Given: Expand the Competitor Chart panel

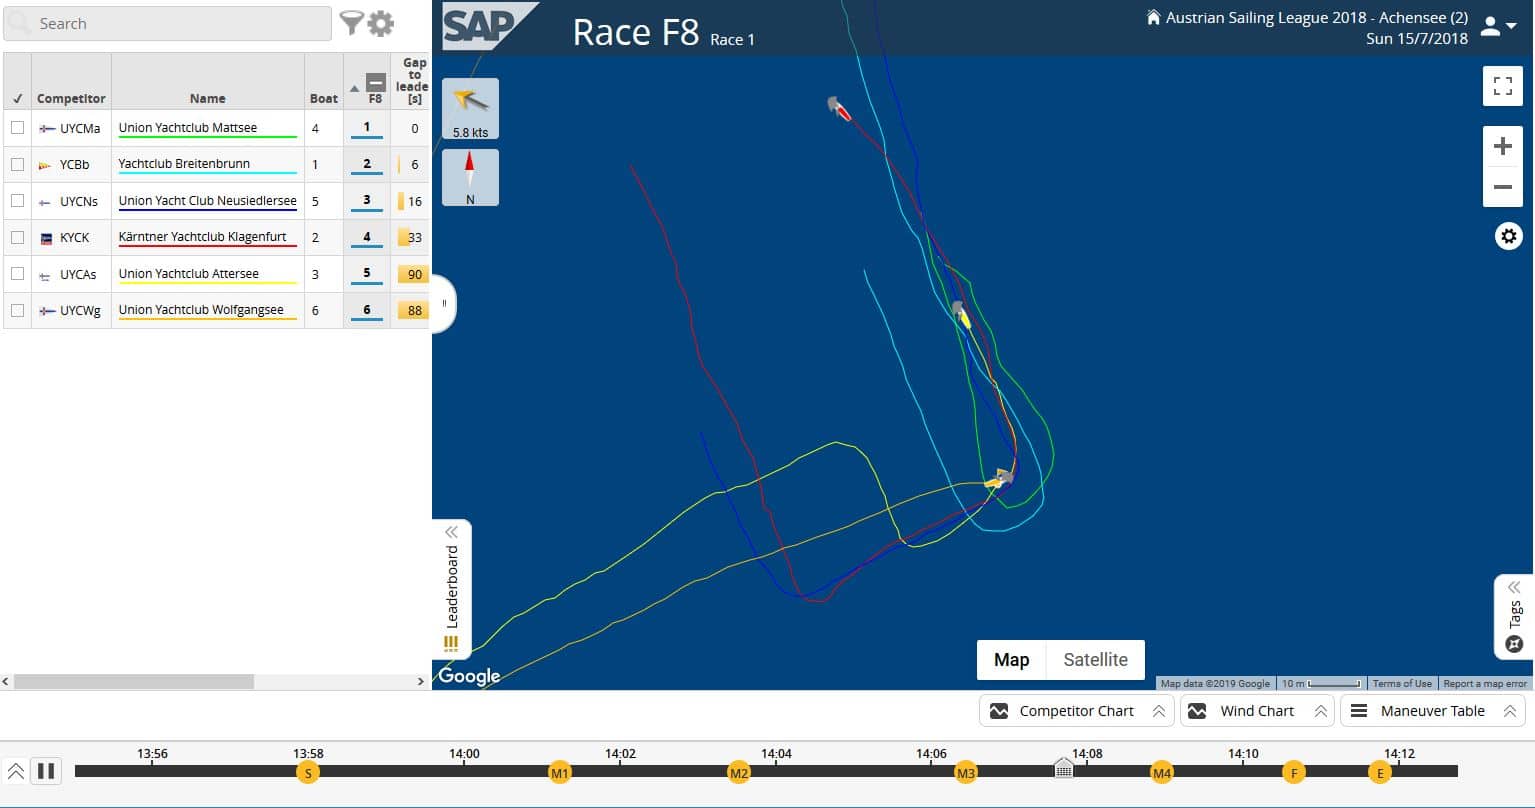Looking at the screenshot, I should 1076,711.
